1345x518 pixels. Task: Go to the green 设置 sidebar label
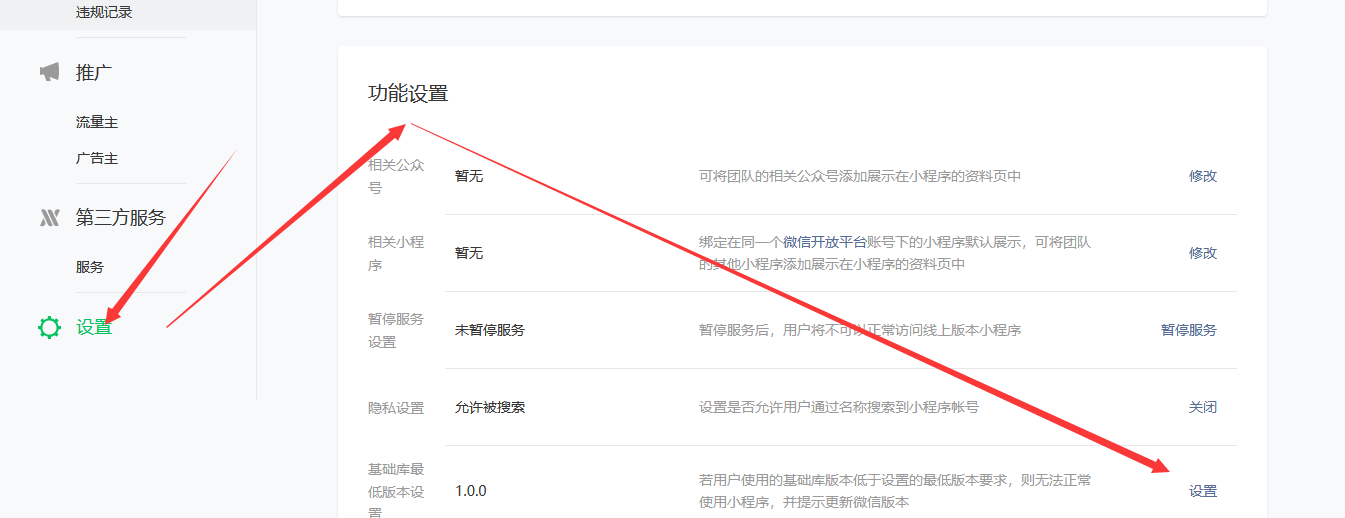click(94, 327)
